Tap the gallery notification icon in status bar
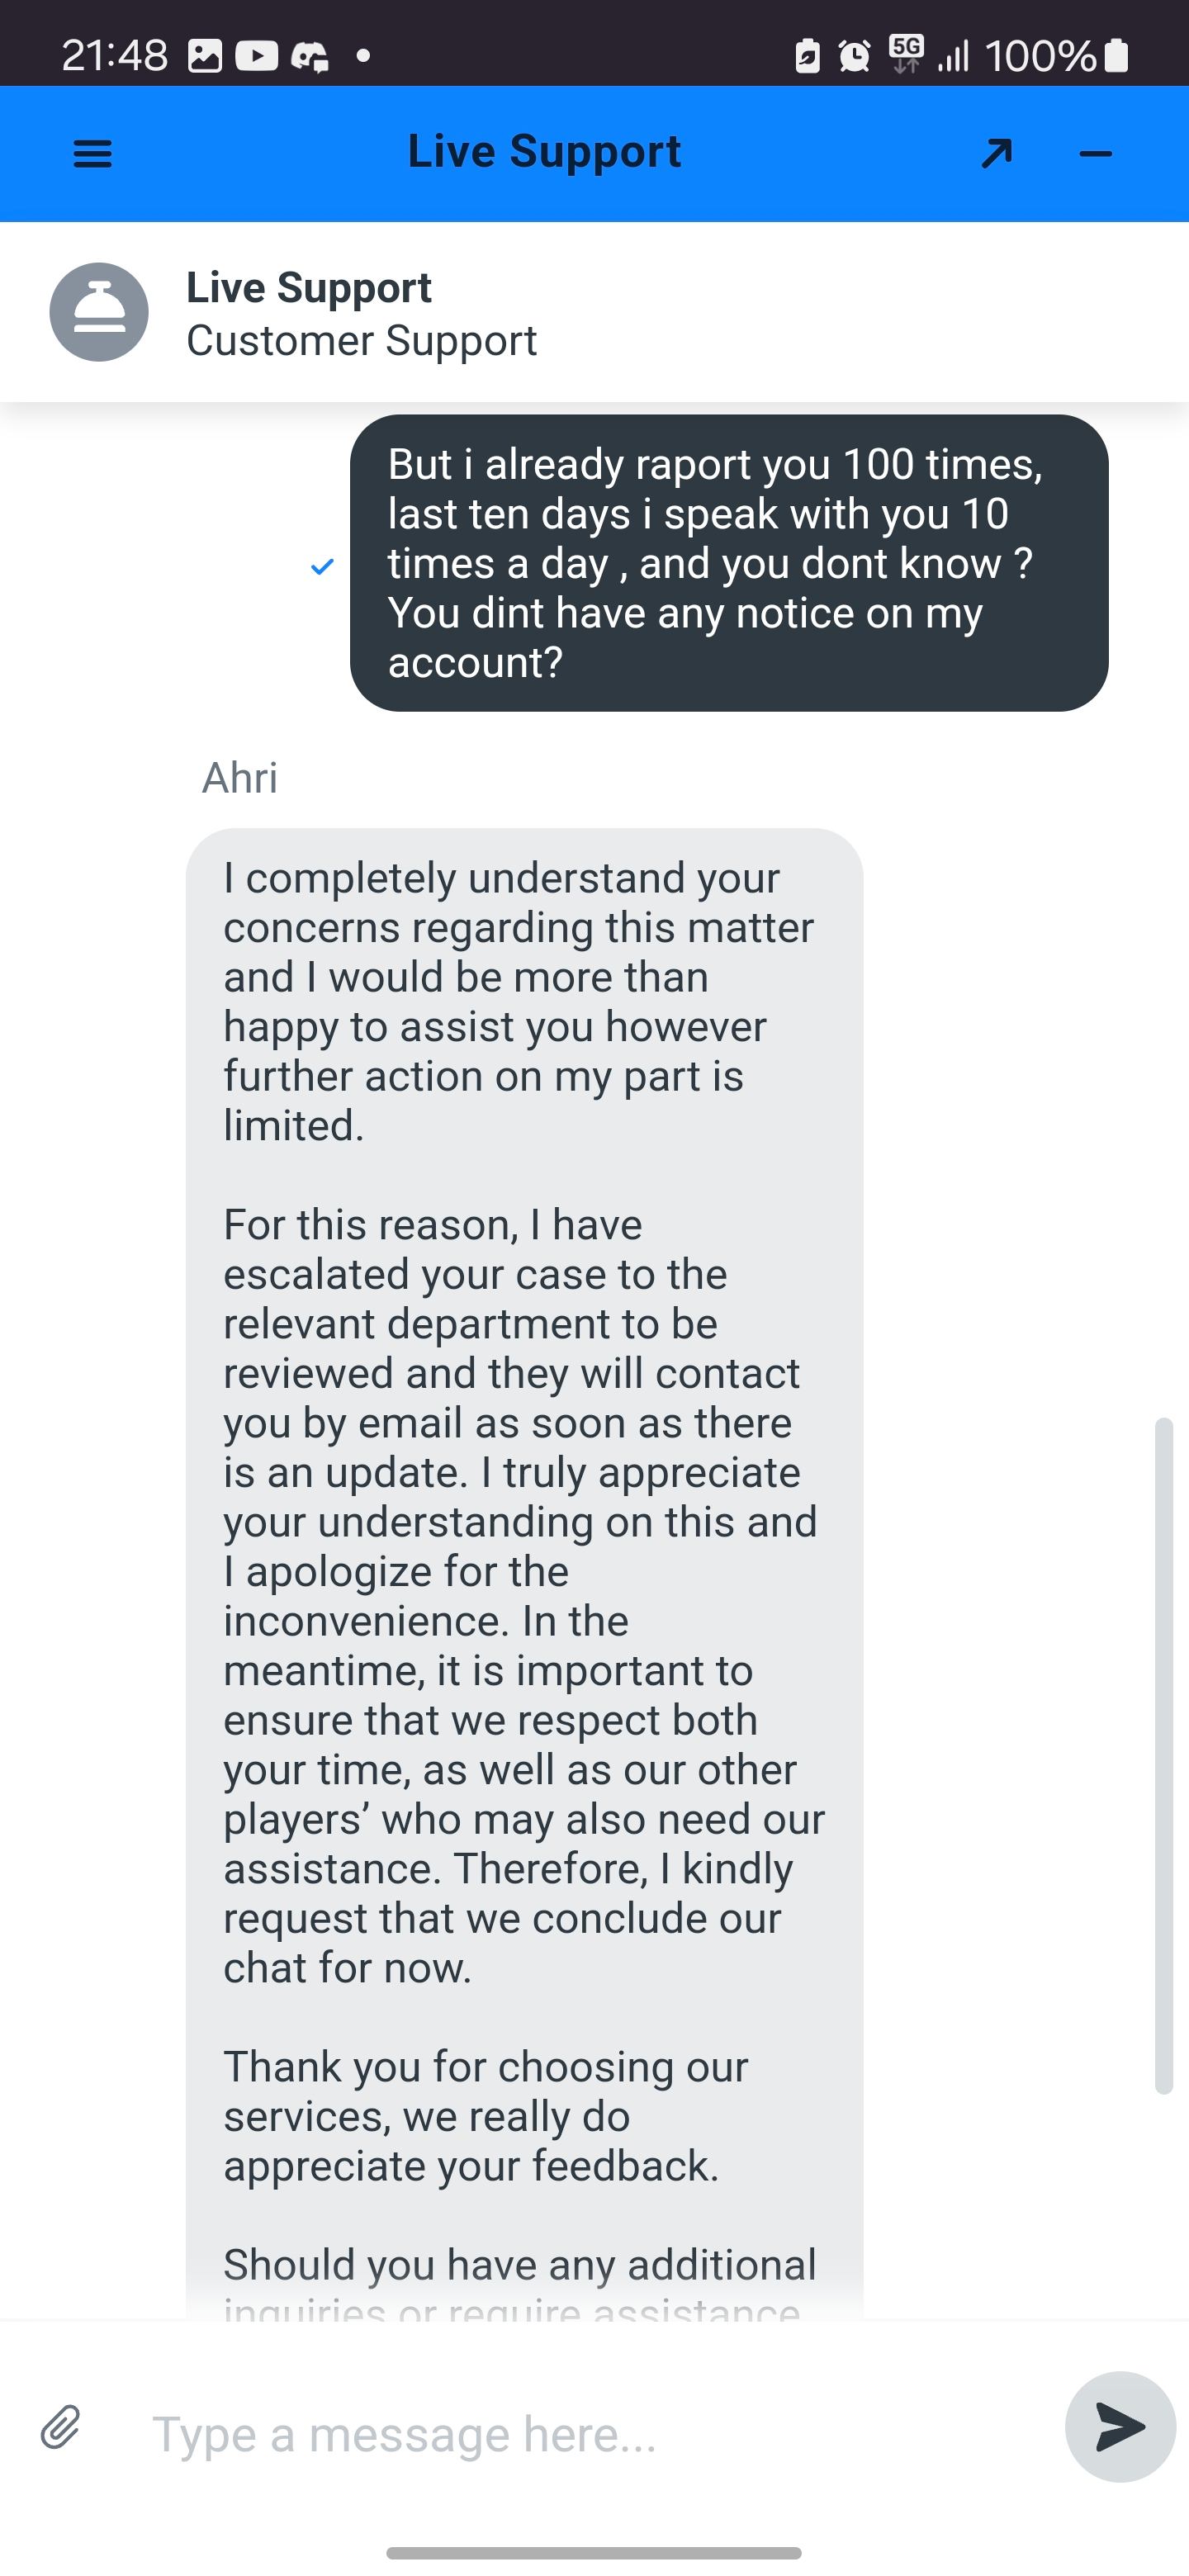This screenshot has height=2576, width=1189. 205,56
